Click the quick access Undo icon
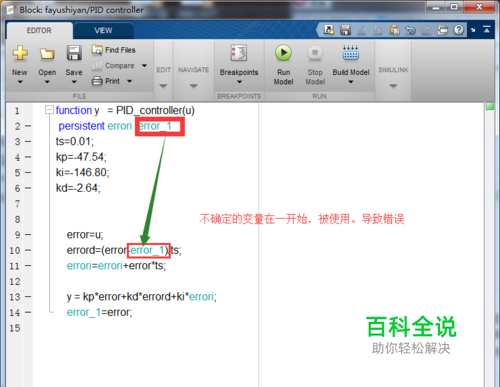 pos(410,30)
